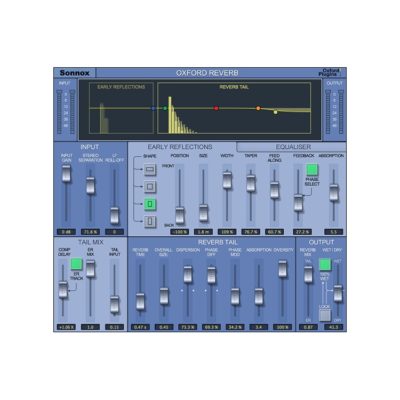
Task: Toggle the 100% Wet button
Action: click(x=325, y=265)
